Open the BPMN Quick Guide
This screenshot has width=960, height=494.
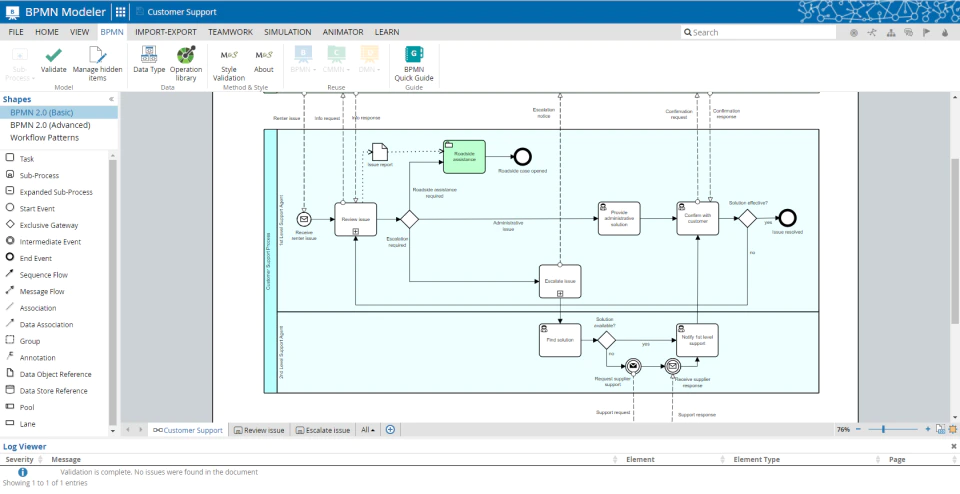(x=414, y=64)
